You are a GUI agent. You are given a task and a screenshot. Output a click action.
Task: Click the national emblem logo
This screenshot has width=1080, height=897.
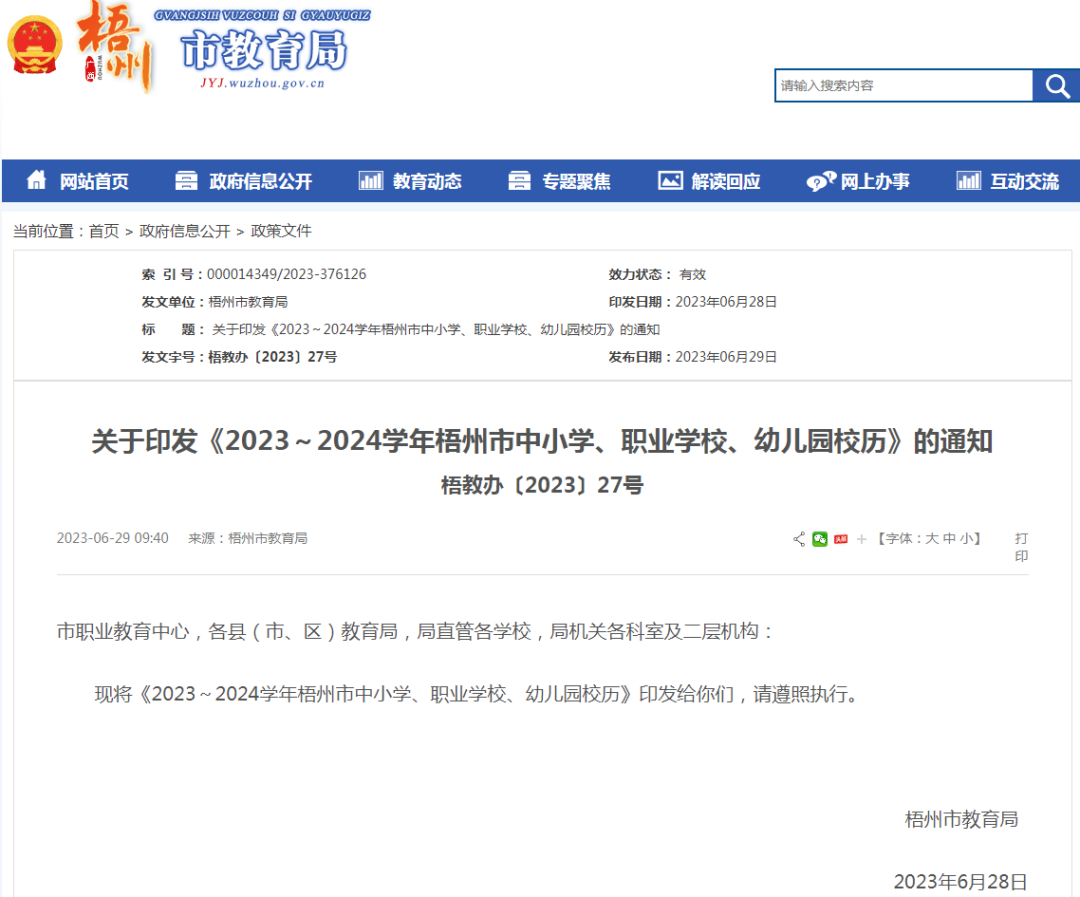pos(35,47)
